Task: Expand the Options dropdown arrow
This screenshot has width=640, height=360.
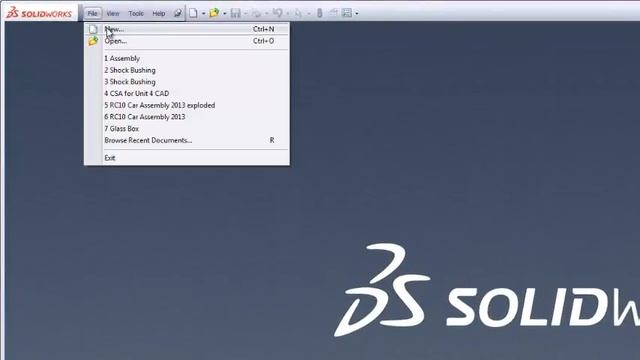Action: (x=357, y=13)
